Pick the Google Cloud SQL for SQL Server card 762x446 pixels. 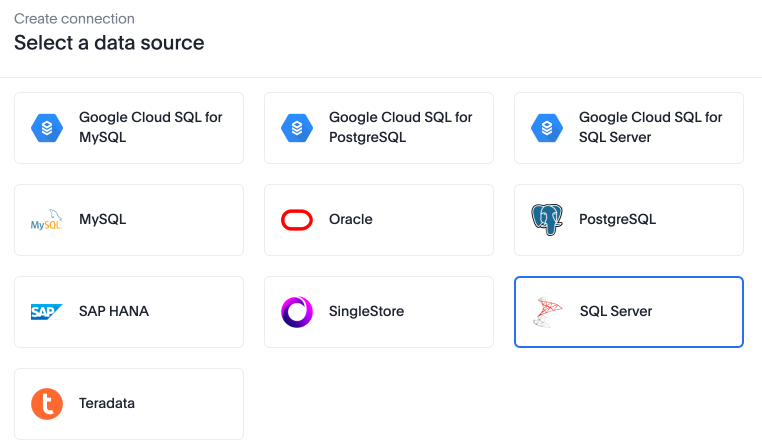coord(629,128)
